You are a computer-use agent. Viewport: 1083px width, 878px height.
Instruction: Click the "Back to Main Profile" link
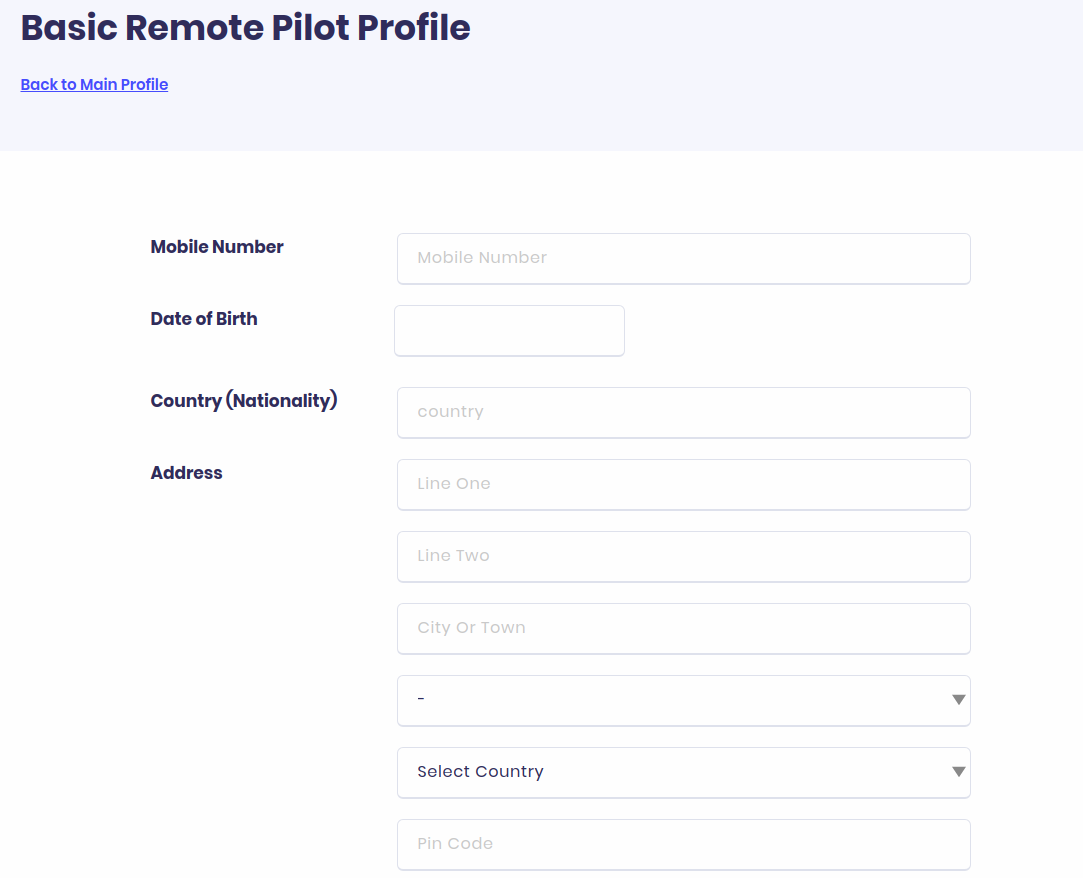pos(94,84)
